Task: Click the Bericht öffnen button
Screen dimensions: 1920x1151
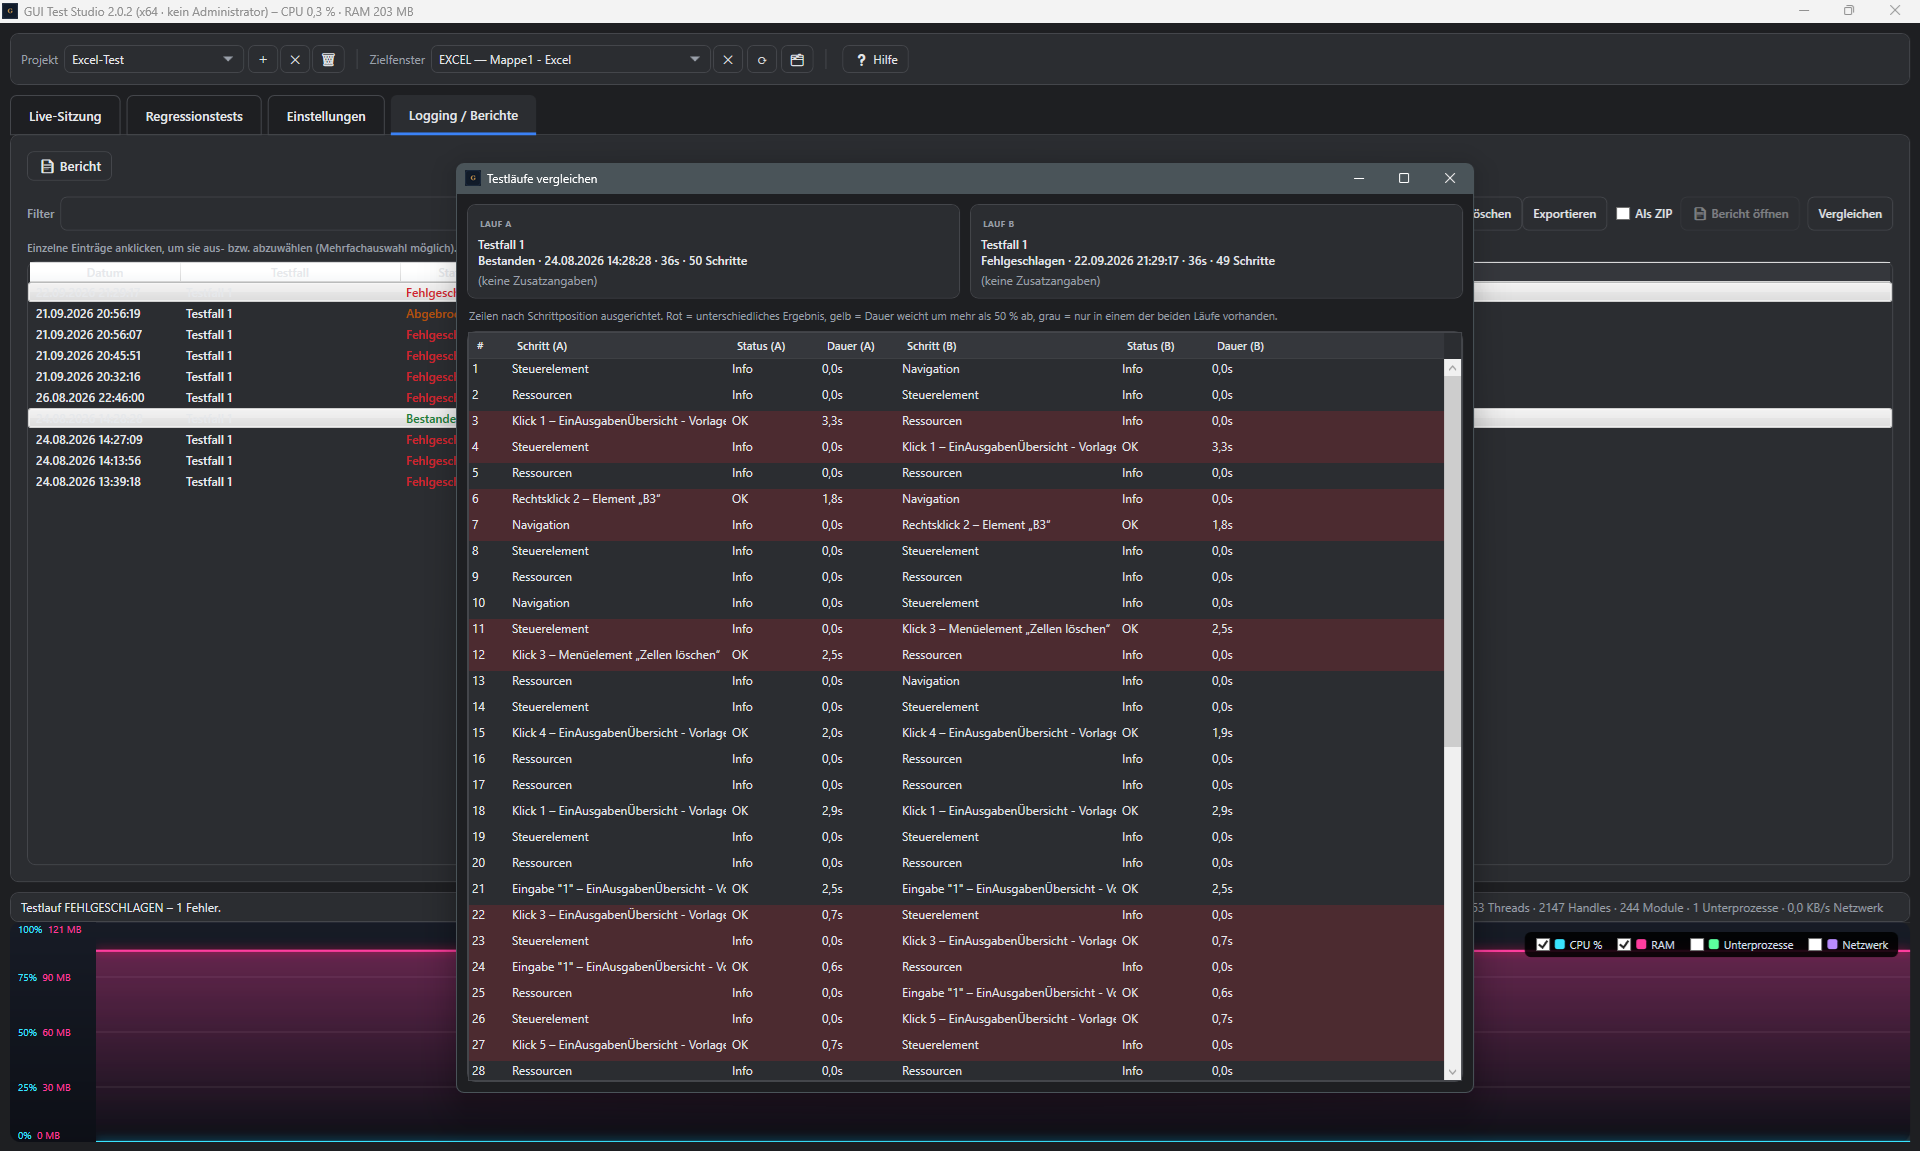Action: tap(1740, 214)
